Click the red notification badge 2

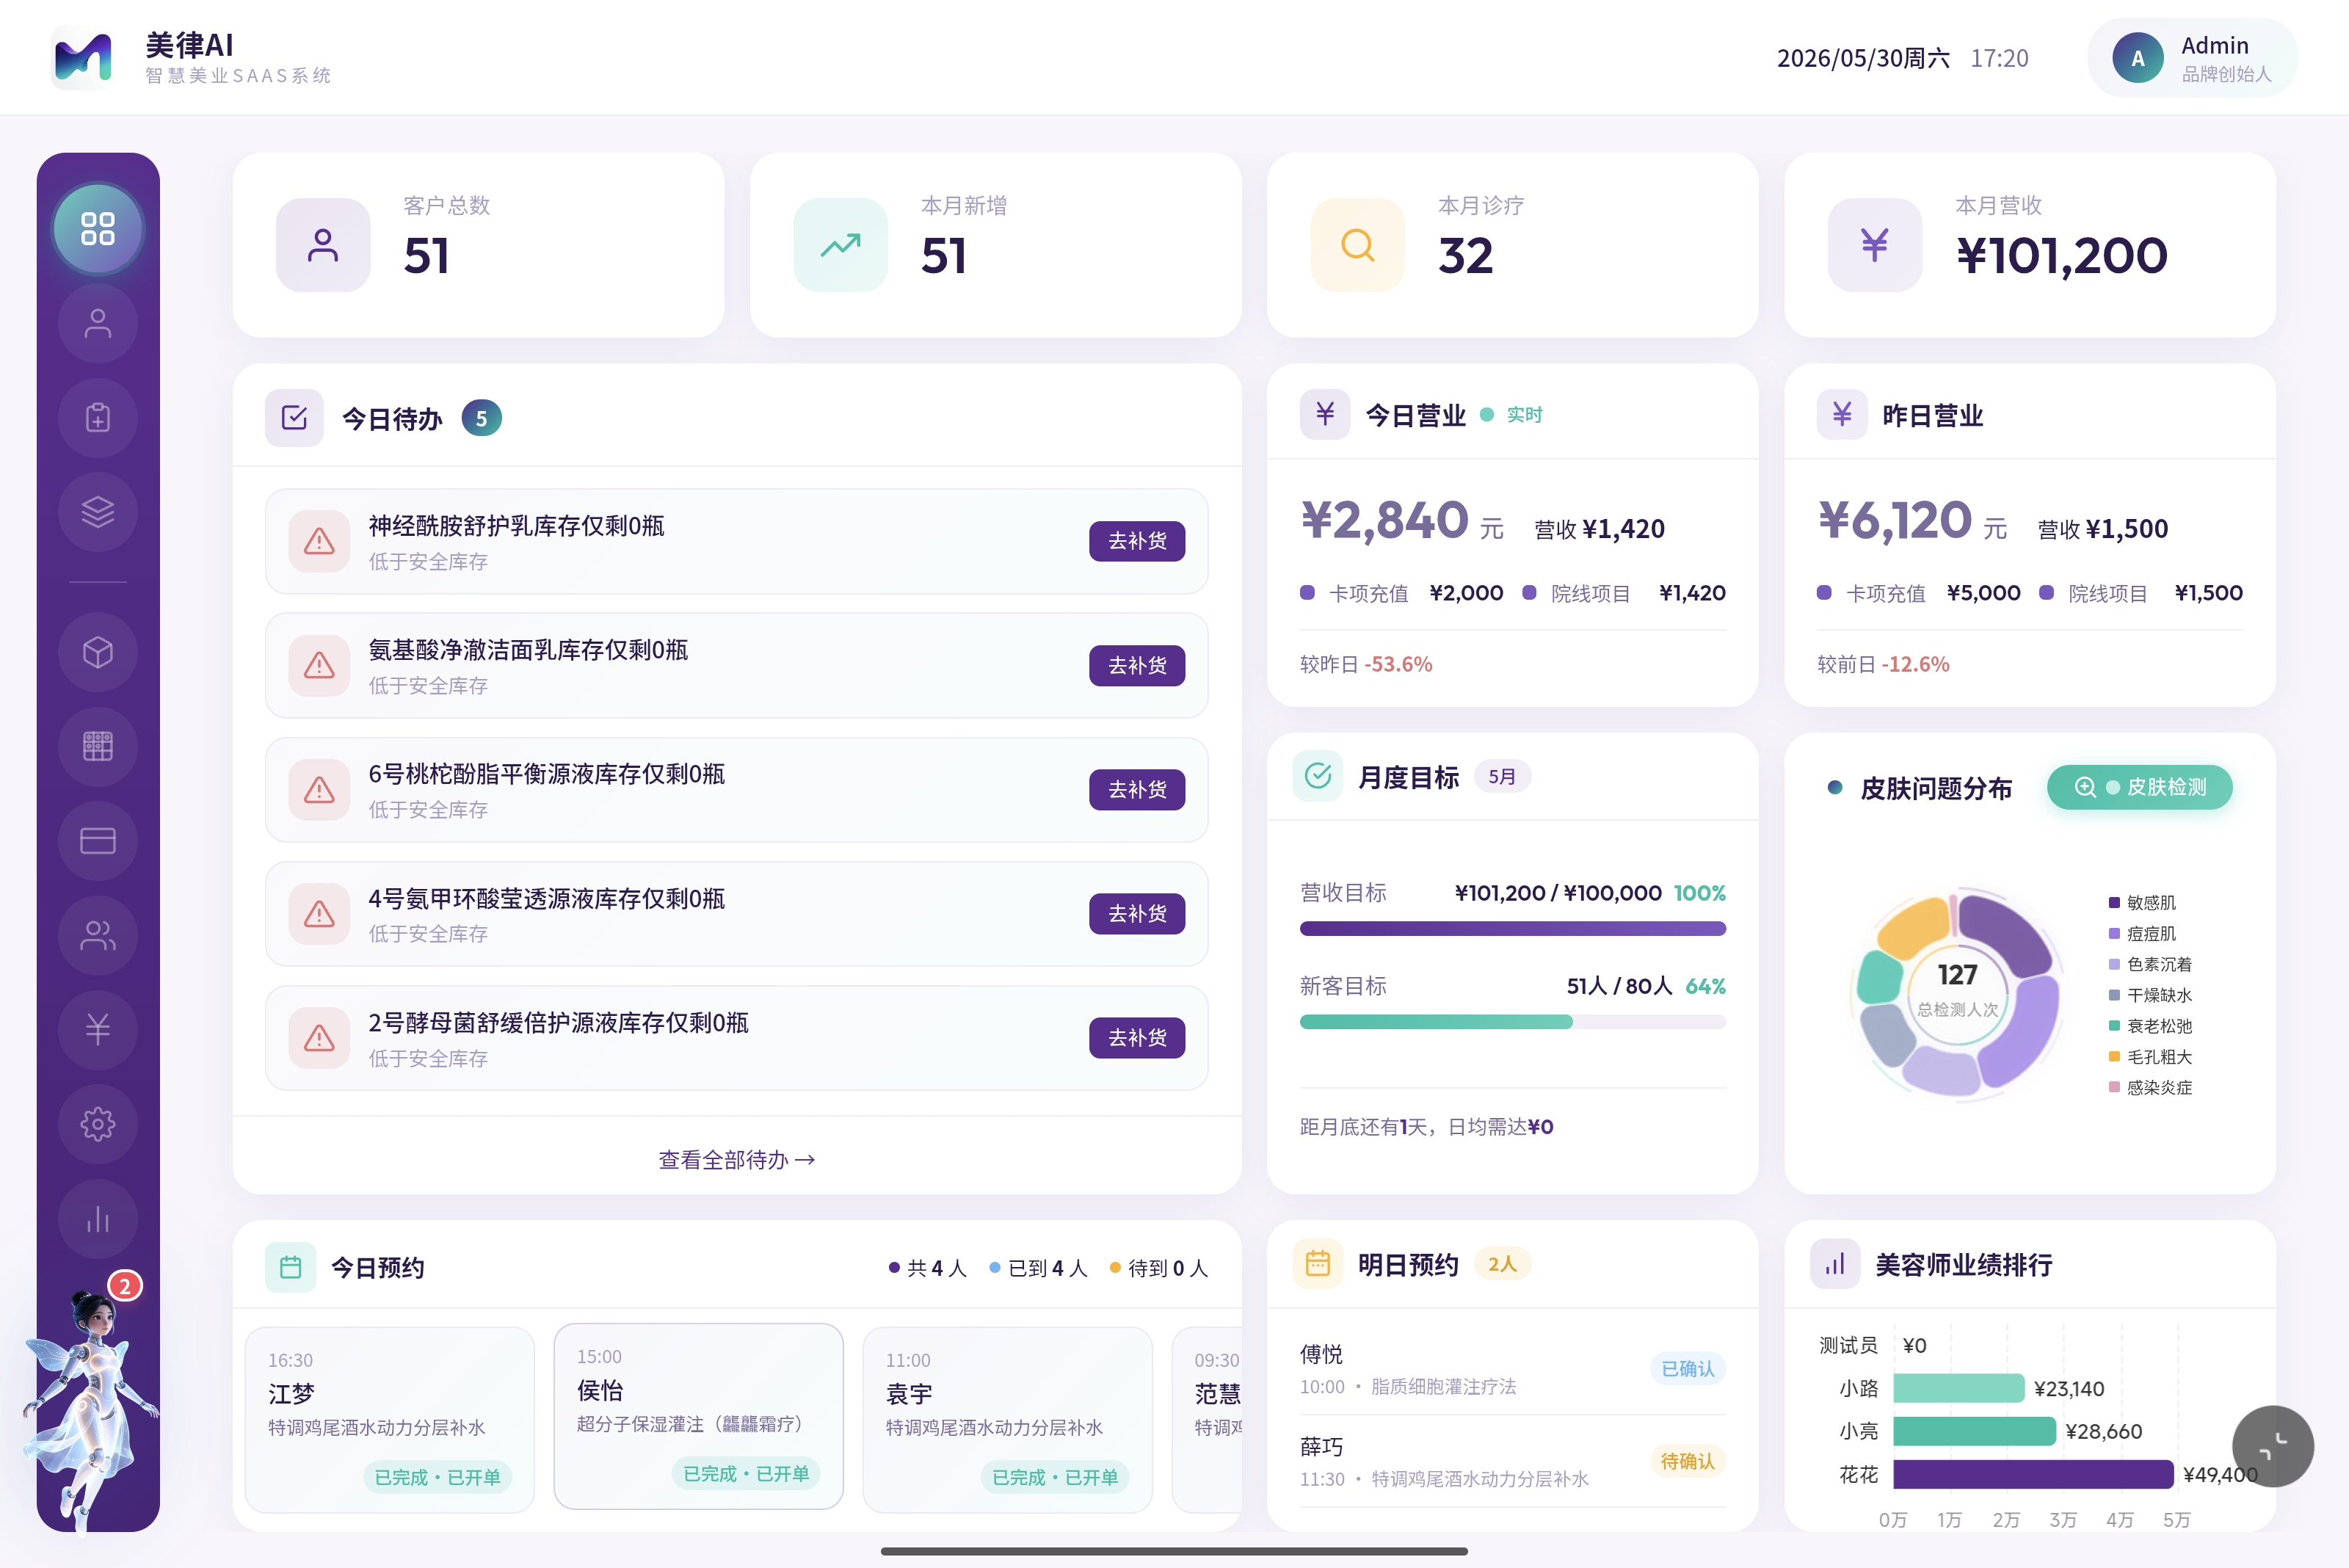click(125, 1286)
